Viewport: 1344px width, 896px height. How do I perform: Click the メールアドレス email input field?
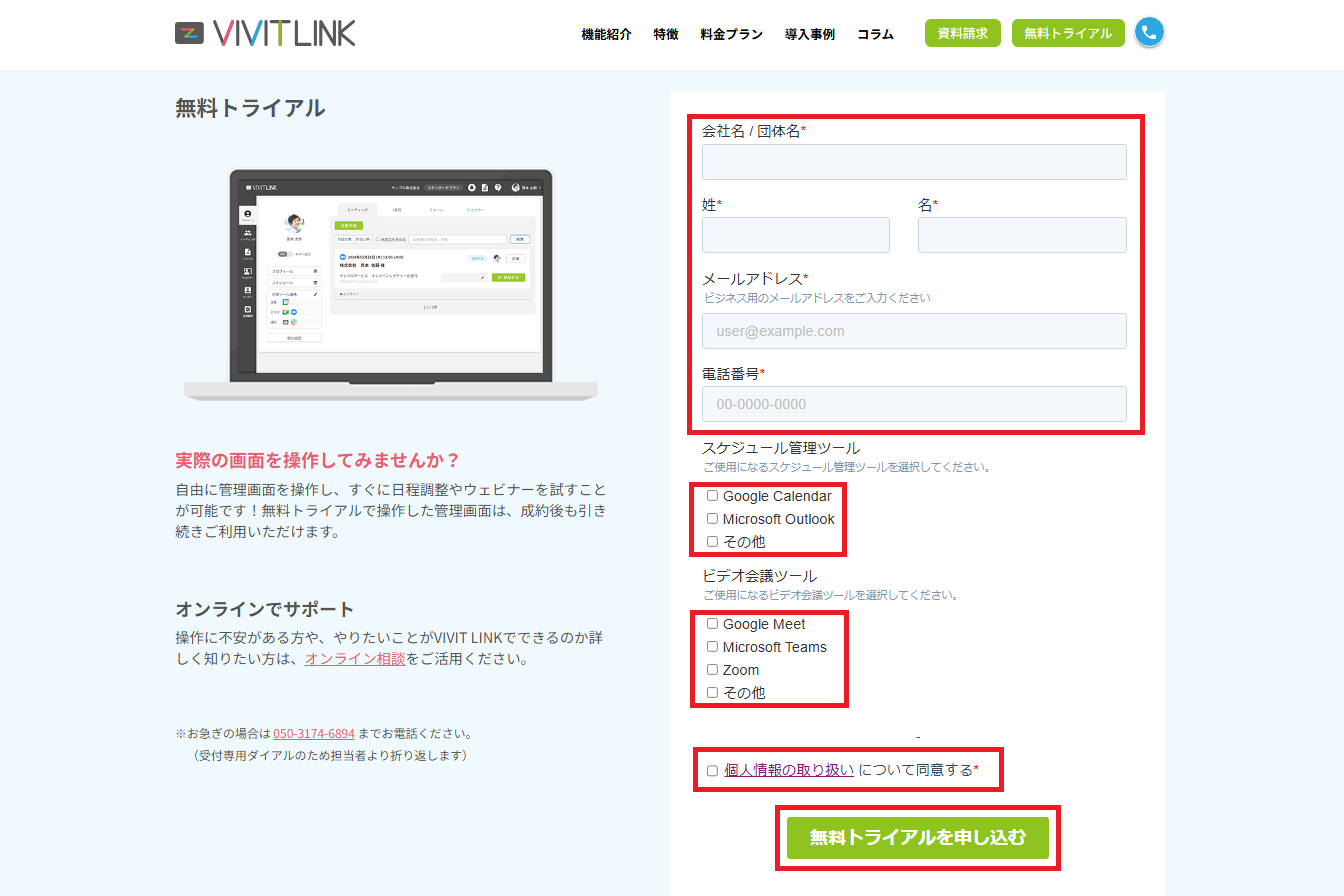point(914,330)
